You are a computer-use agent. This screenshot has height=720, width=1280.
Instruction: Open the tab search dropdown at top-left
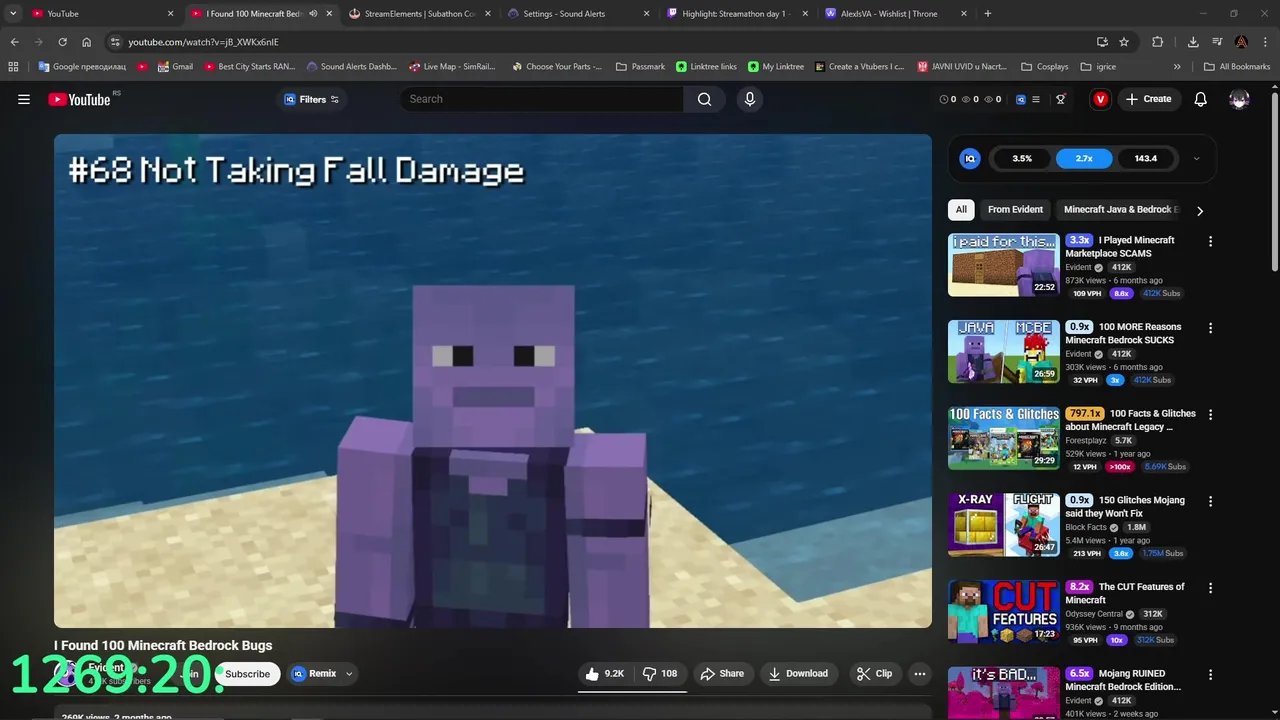(13, 14)
